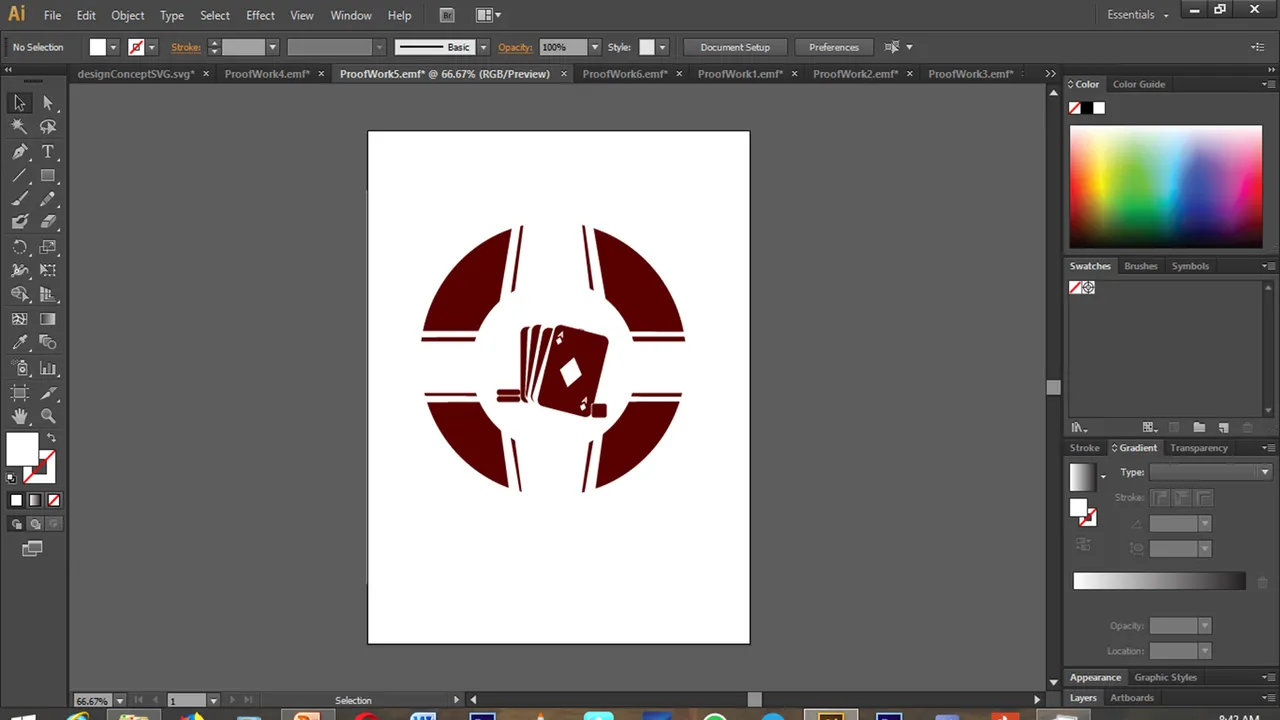The height and width of the screenshot is (720, 1280).
Task: Swap fill and stroke arrows
Action: (51, 437)
